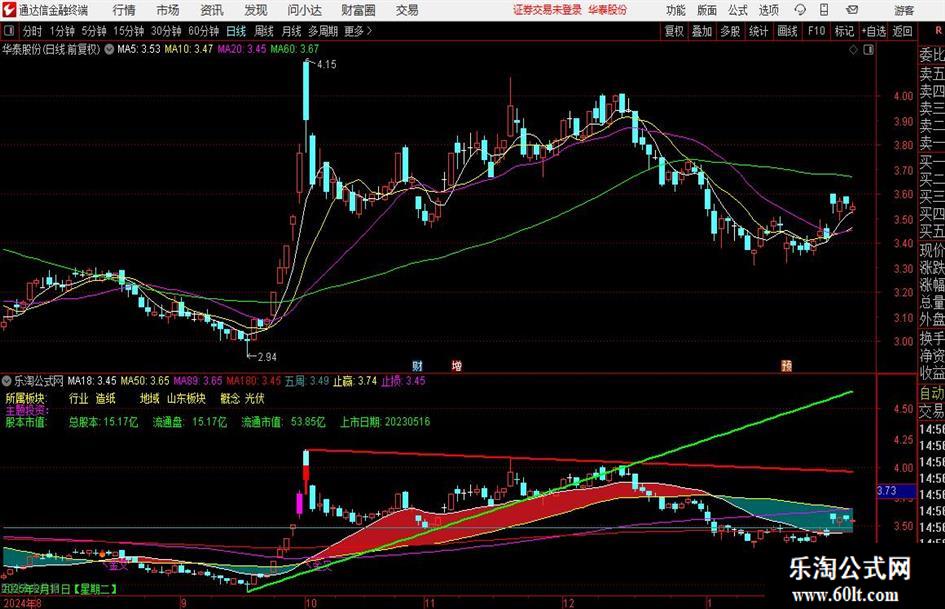Click the MA60: 3.67 indicator value
Viewport: 945px width, 609px height.
[295, 49]
